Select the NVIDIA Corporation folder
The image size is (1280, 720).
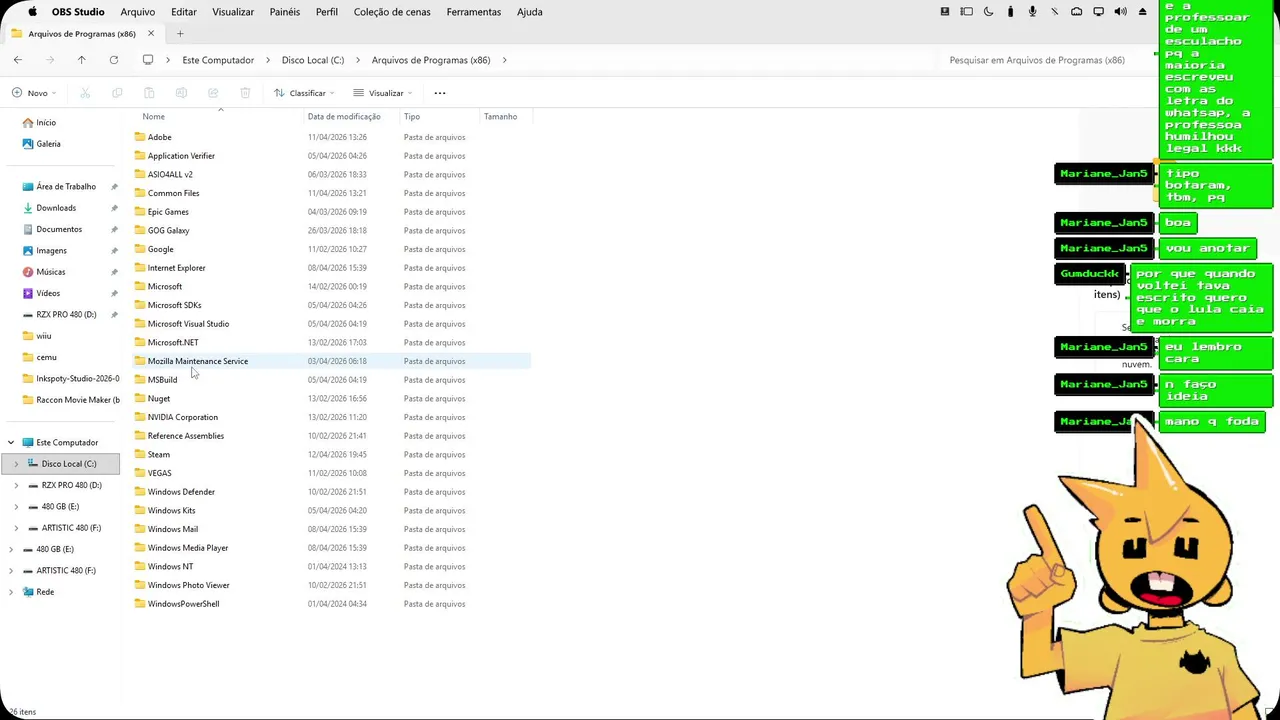pyautogui.click(x=331, y=417)
